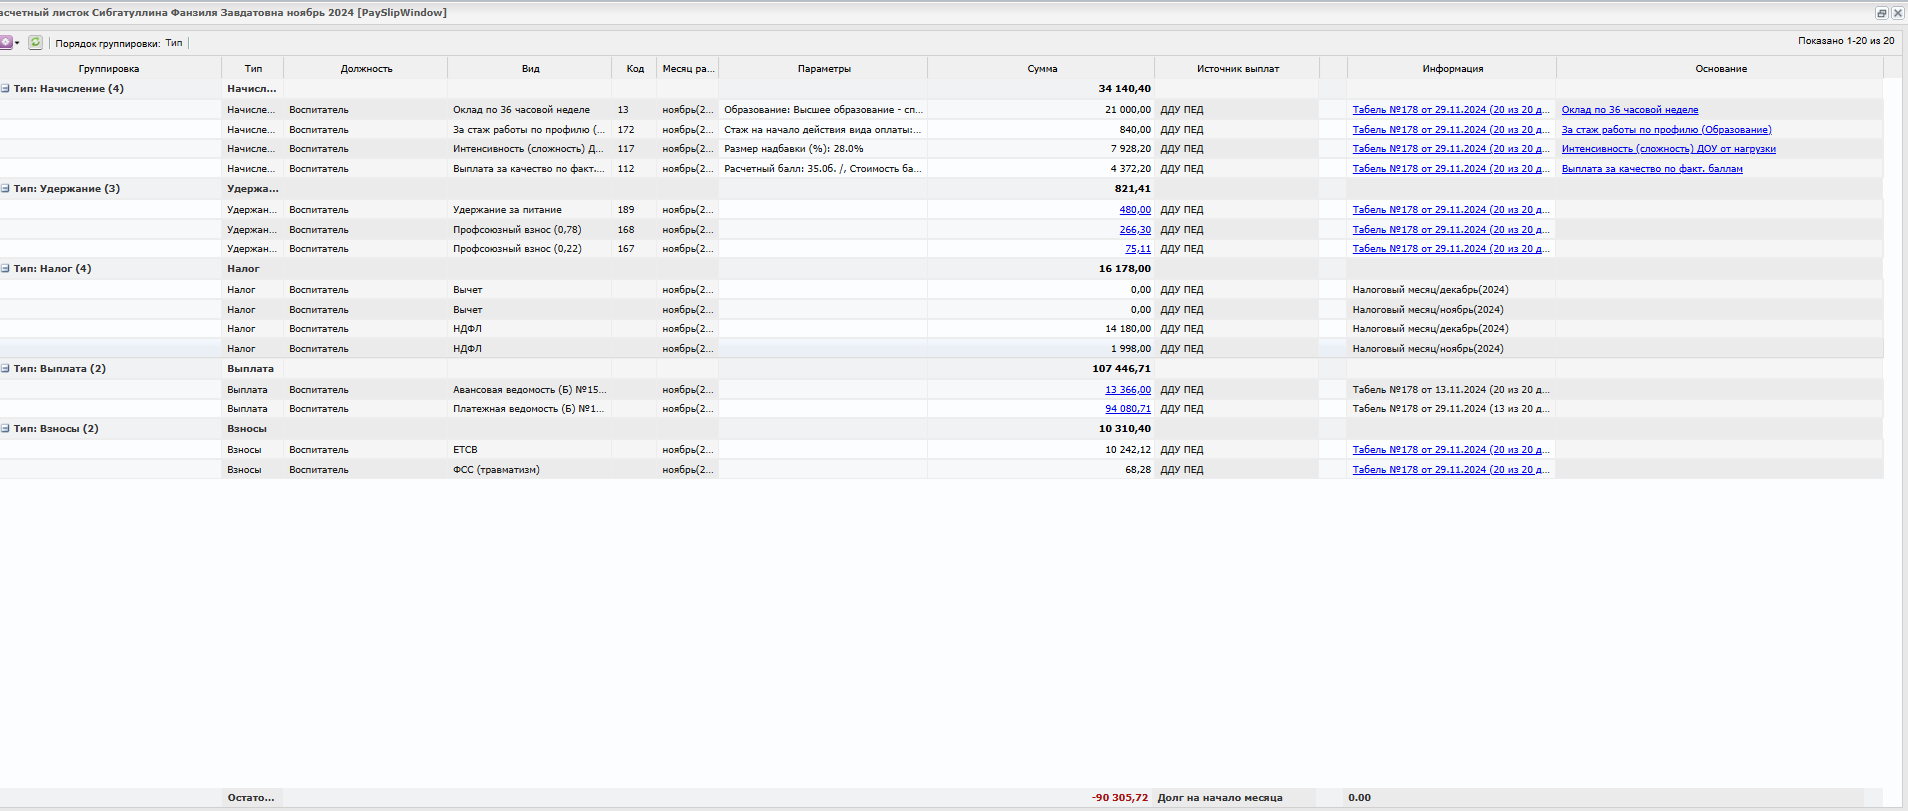Screen dimensions: 1908x811
Task: Open the 480,00 deduction amount link
Action: (x=1135, y=210)
